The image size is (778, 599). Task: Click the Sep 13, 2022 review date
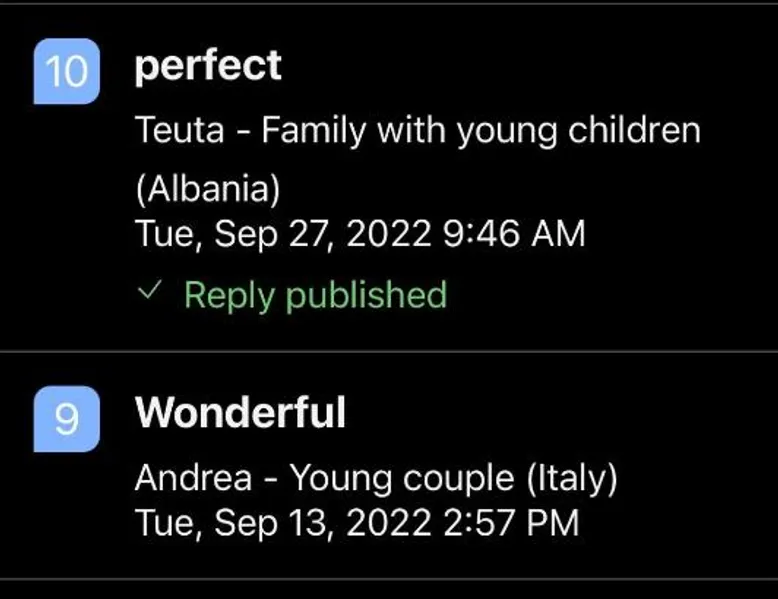pos(323,523)
